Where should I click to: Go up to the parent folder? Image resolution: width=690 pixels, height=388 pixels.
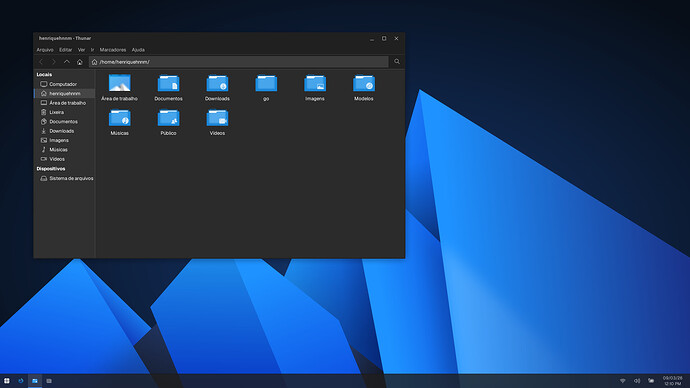point(66,62)
